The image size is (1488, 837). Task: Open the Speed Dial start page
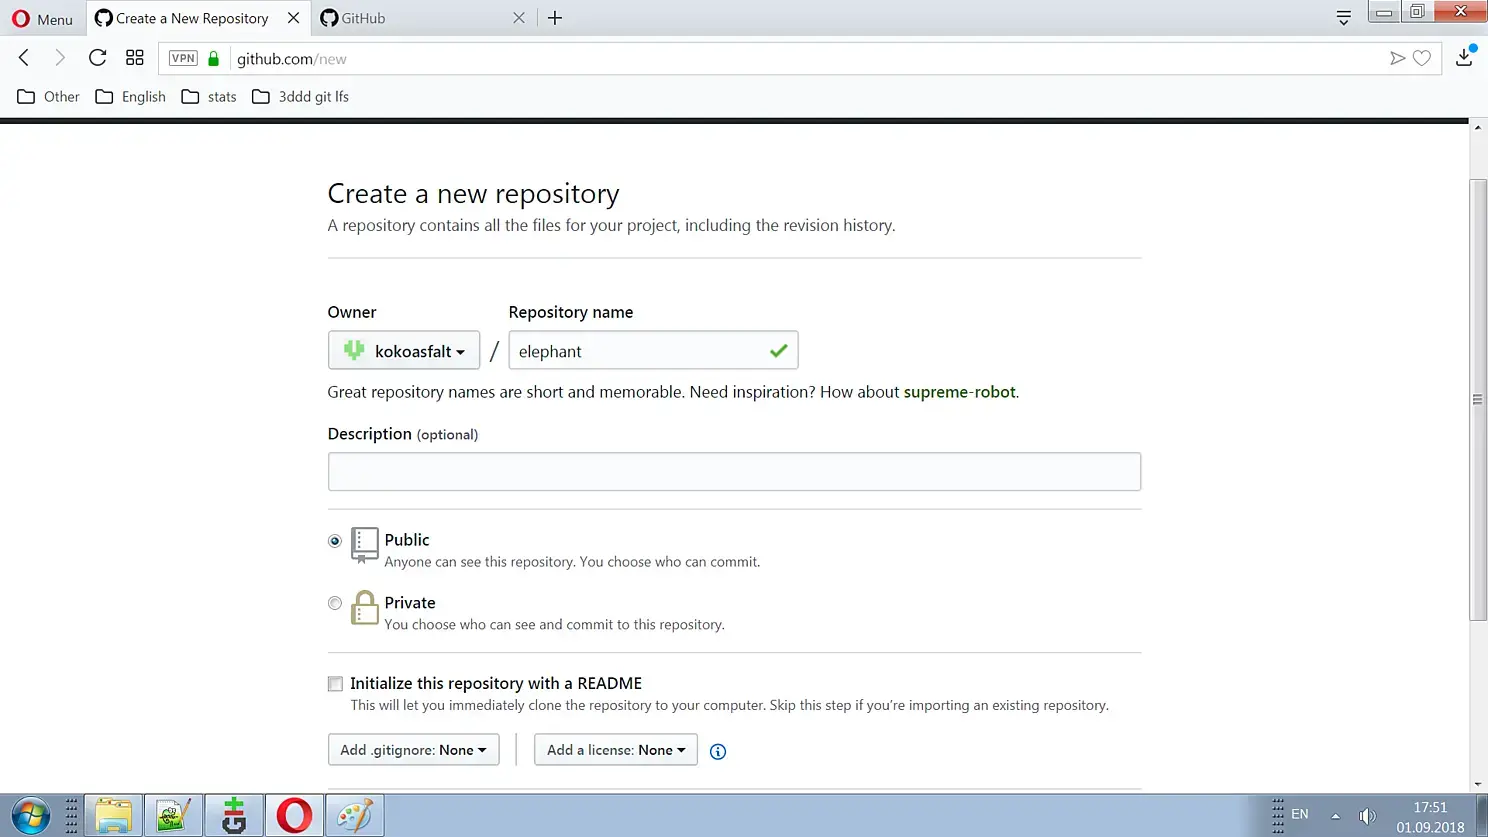click(x=135, y=58)
